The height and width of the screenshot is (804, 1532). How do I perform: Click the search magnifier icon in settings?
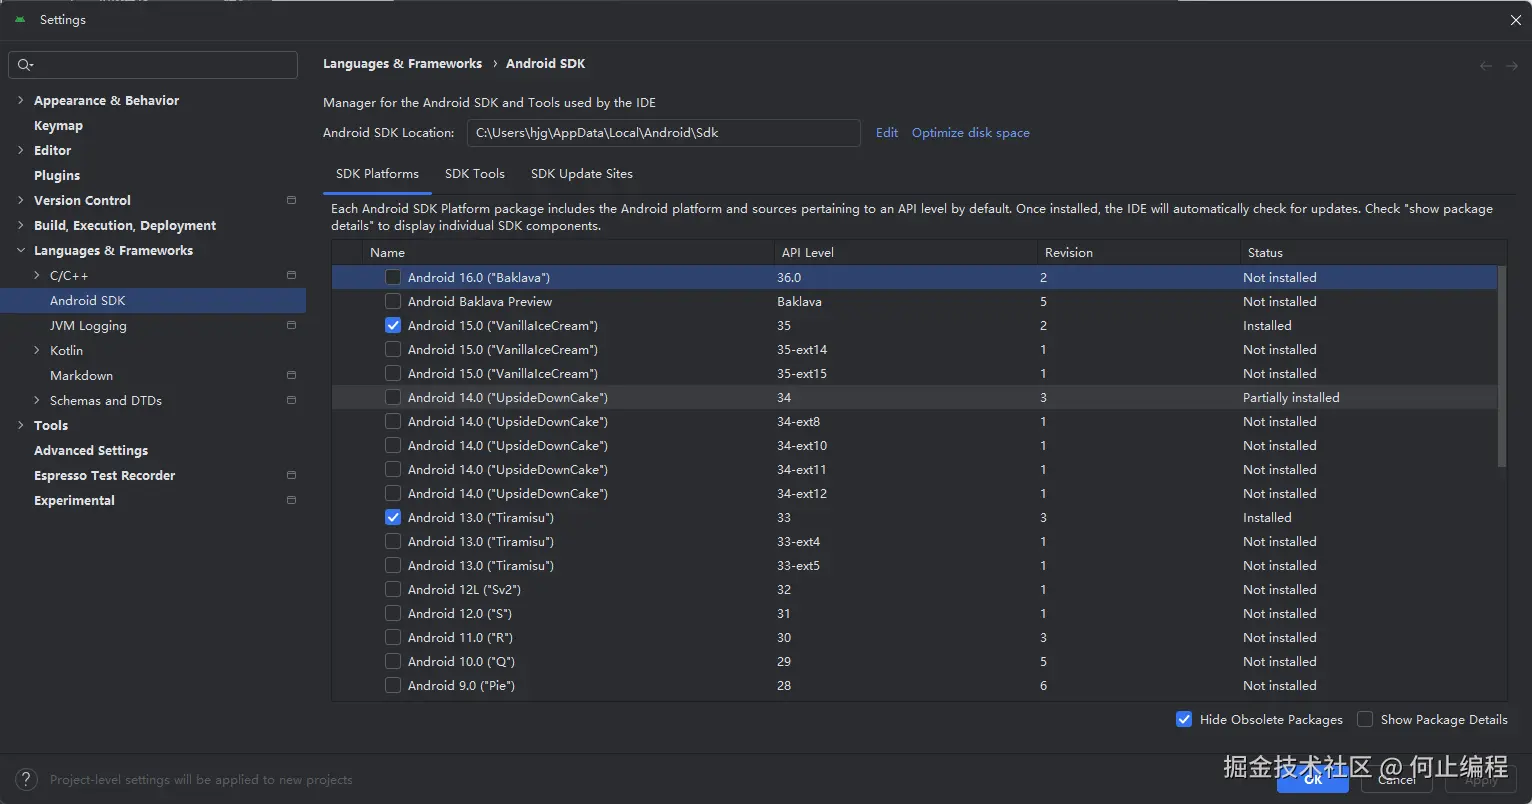pos(25,65)
